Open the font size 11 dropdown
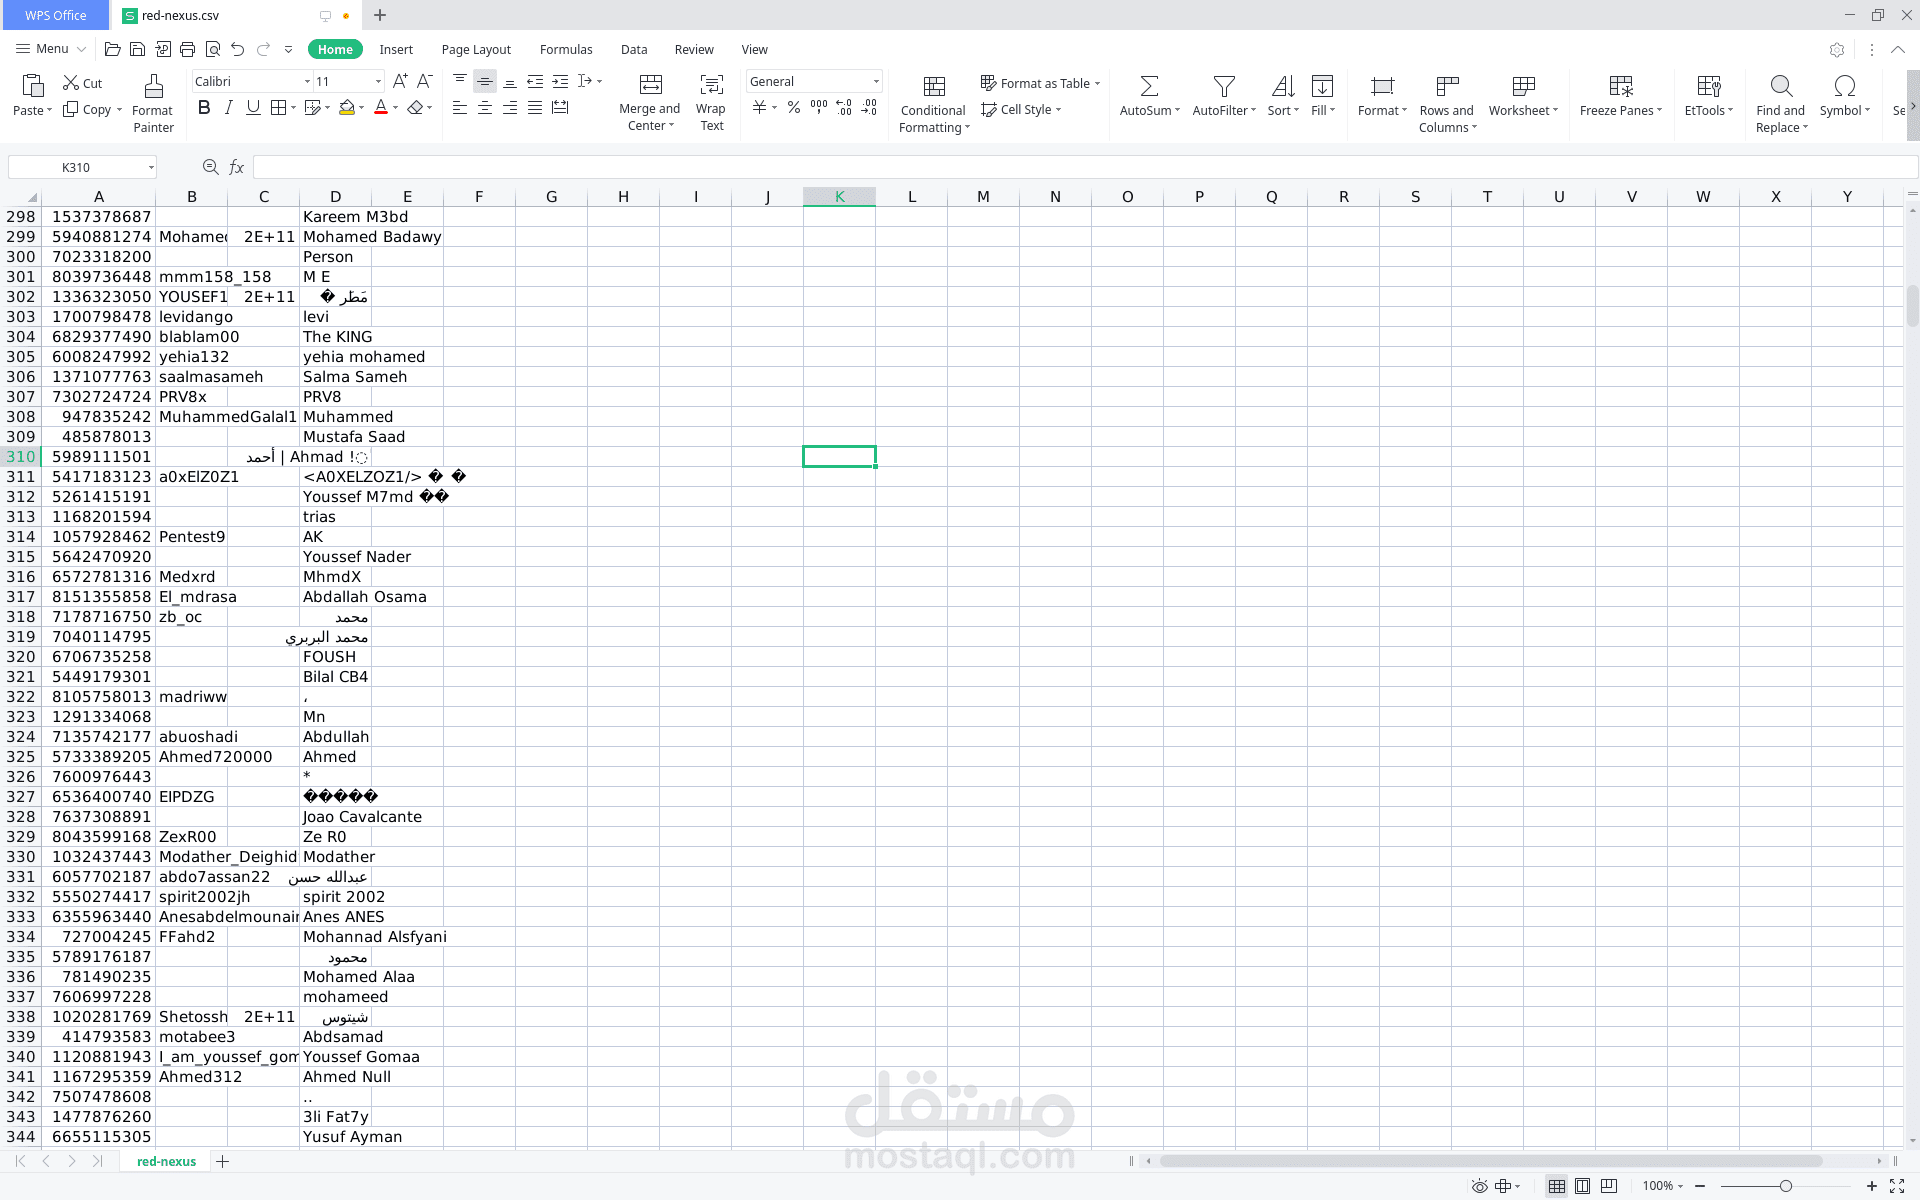This screenshot has height=1200, width=1920. pyautogui.click(x=378, y=82)
